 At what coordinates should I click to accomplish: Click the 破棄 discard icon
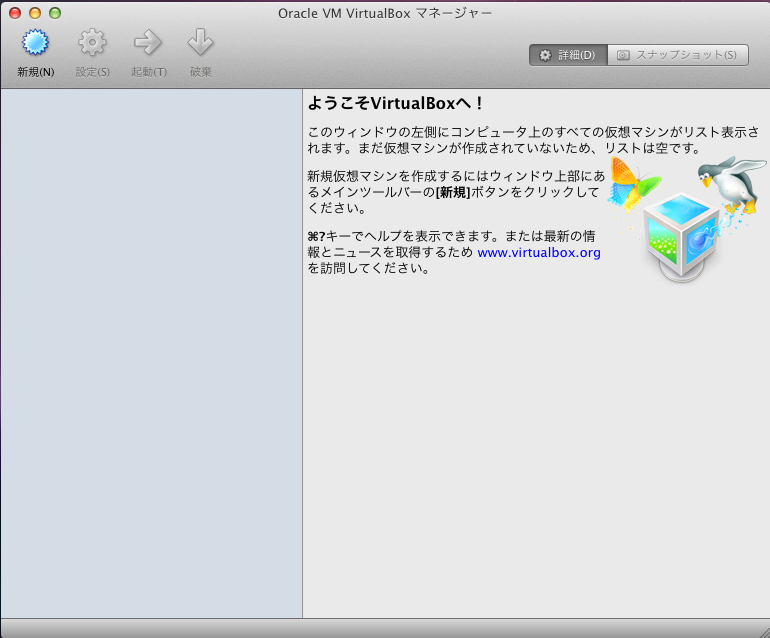(x=200, y=42)
